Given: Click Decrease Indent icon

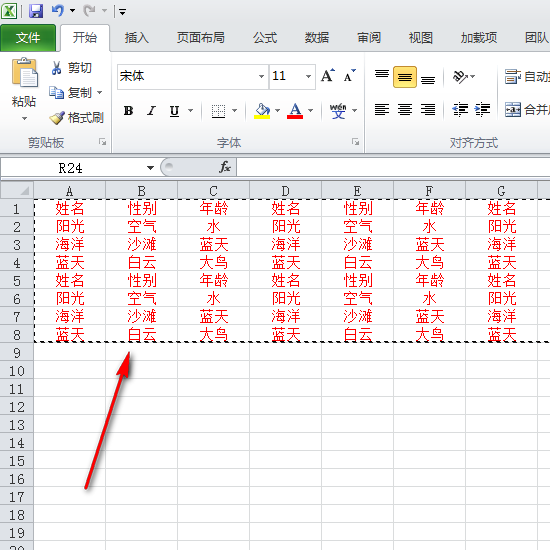Looking at the screenshot, I should pos(460,110).
